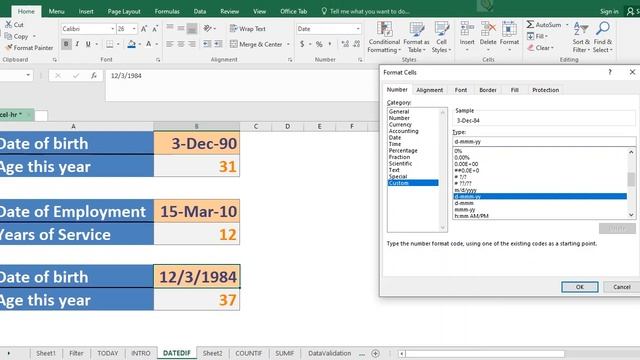Screen dimensions: 640x360
Task: Open Conditional Formatting menu
Action: pos(384,38)
